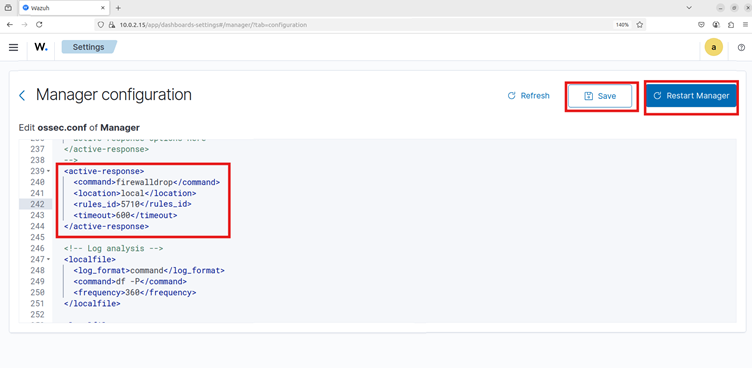Collapse the active-response block at line 239

[x=48, y=171]
